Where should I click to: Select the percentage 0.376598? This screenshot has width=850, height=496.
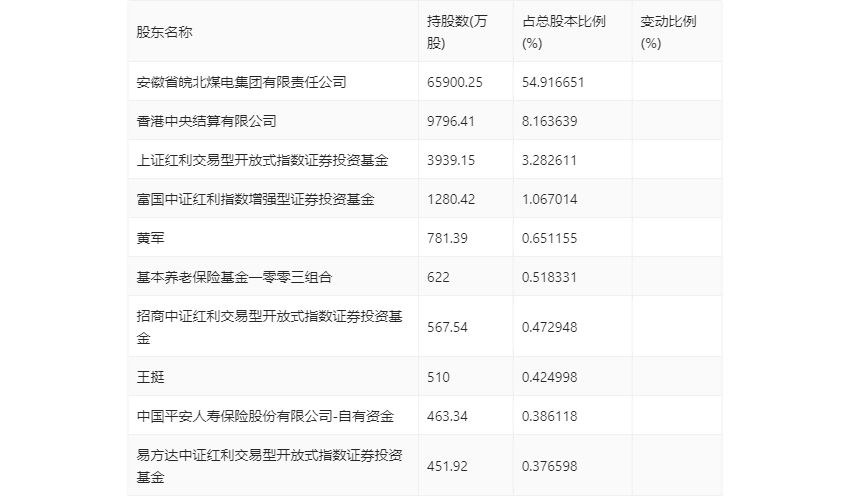coord(550,466)
